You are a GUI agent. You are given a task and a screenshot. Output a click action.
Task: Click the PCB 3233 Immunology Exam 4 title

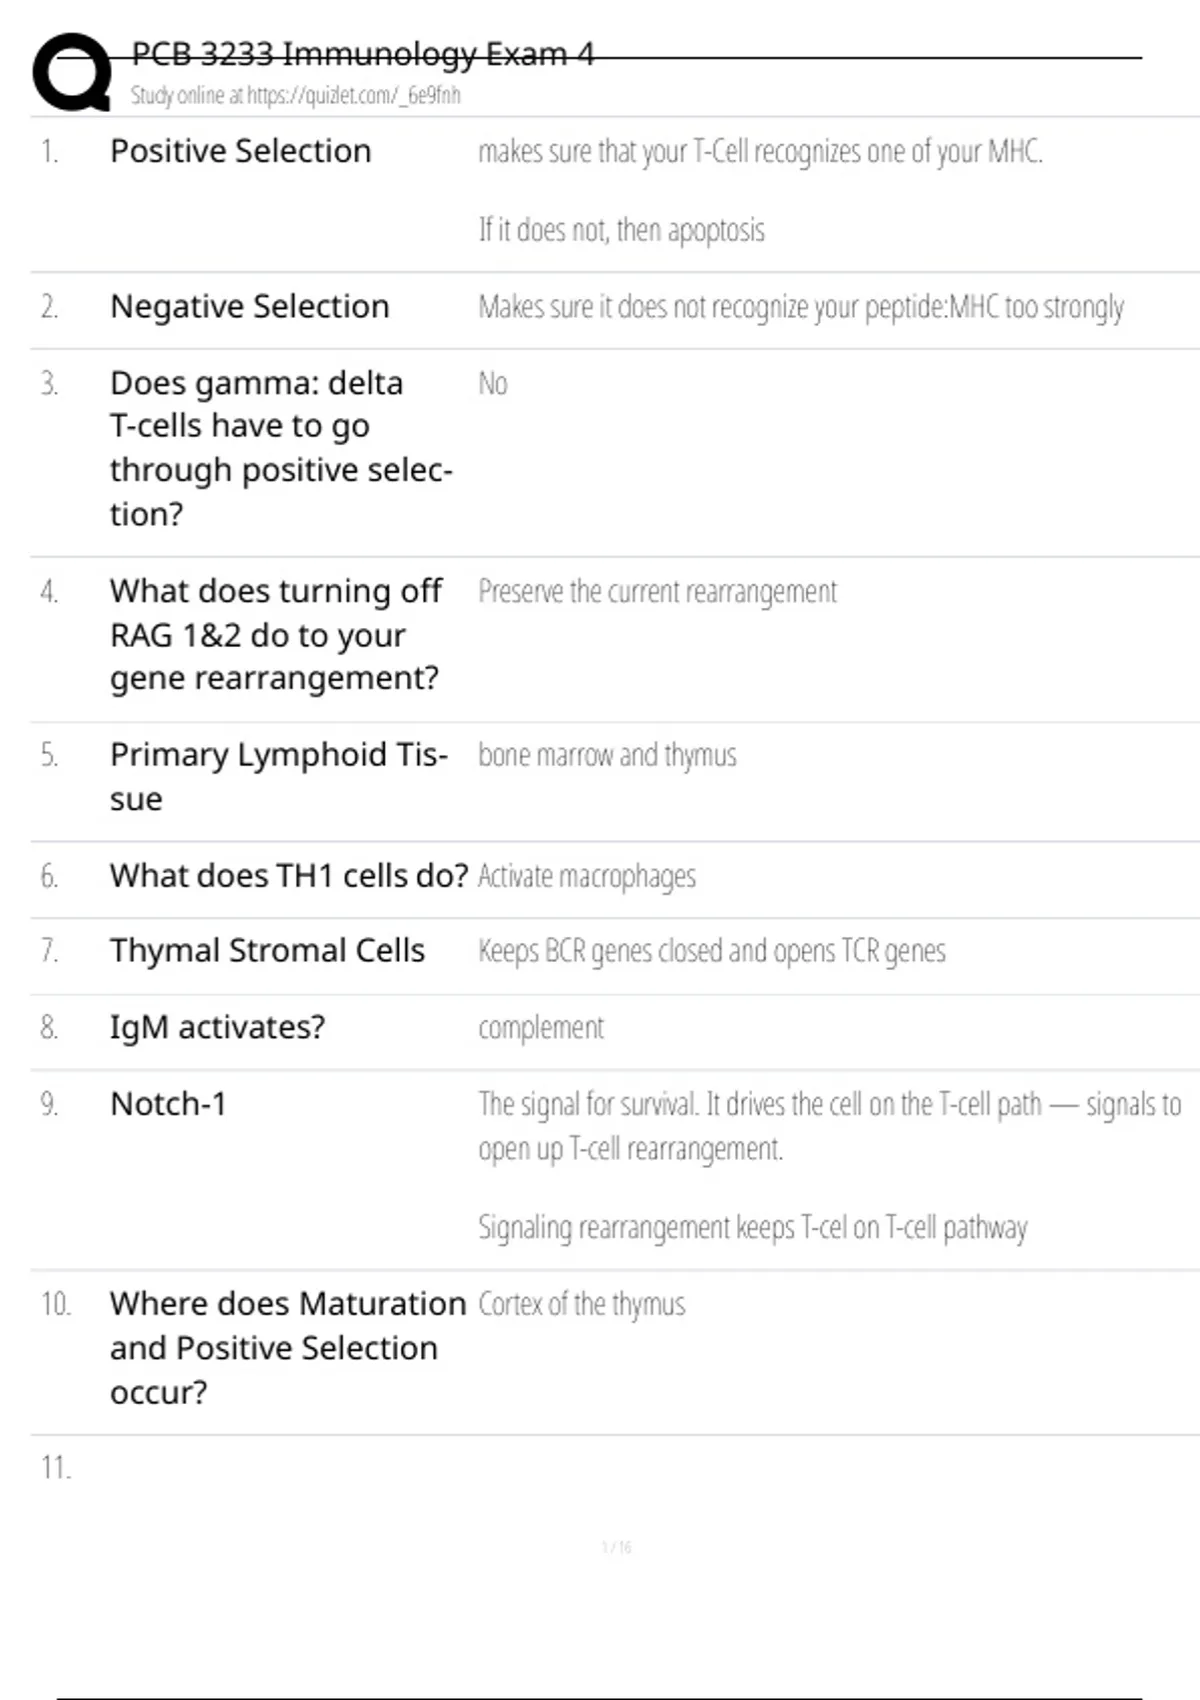(x=362, y=54)
